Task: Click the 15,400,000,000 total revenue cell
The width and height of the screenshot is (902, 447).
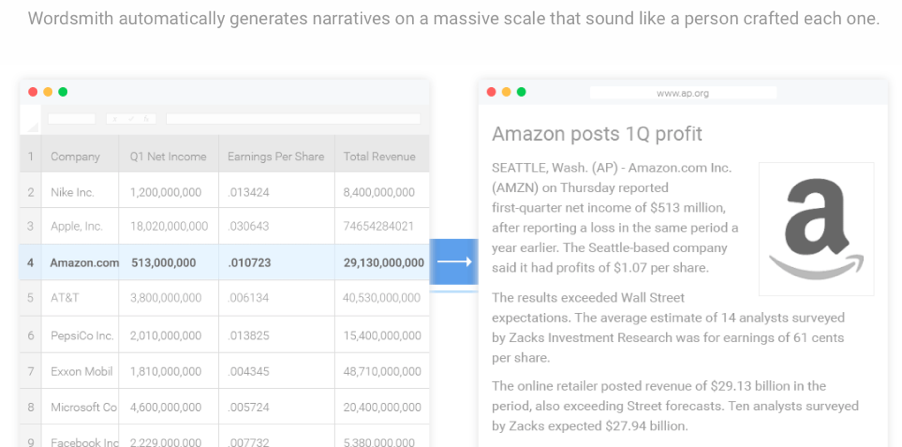Action: pyautogui.click(x=382, y=335)
